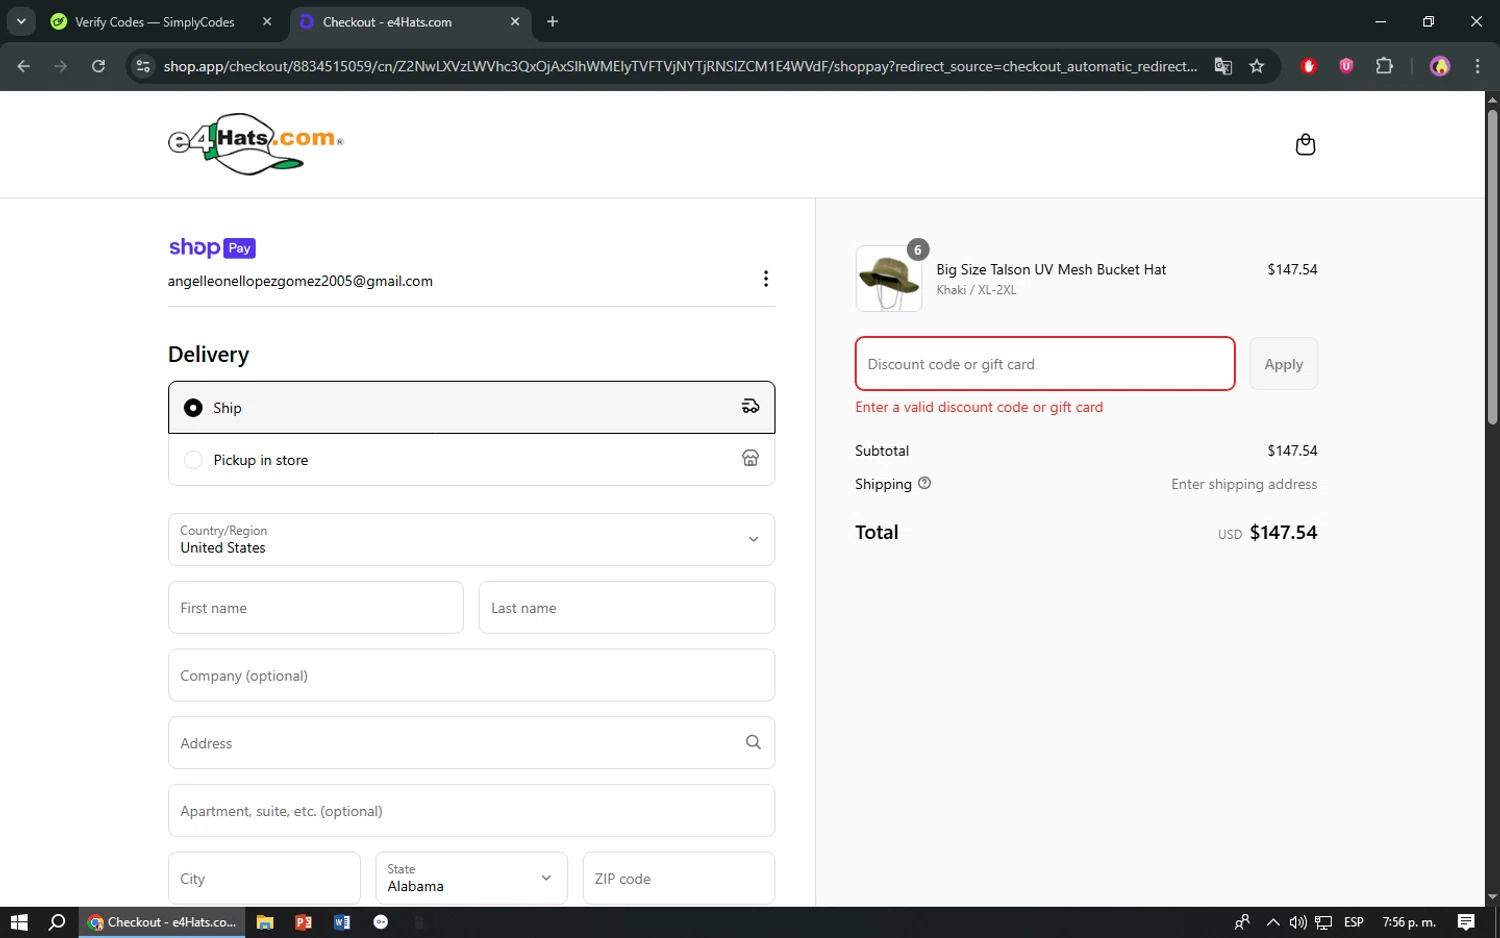Open the browser extensions puzzle icon
Image resolution: width=1500 pixels, height=938 pixels.
pos(1384,66)
